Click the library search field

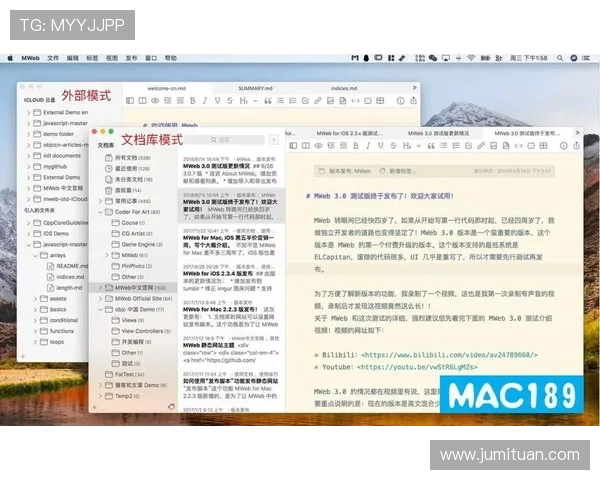(x=225, y=140)
